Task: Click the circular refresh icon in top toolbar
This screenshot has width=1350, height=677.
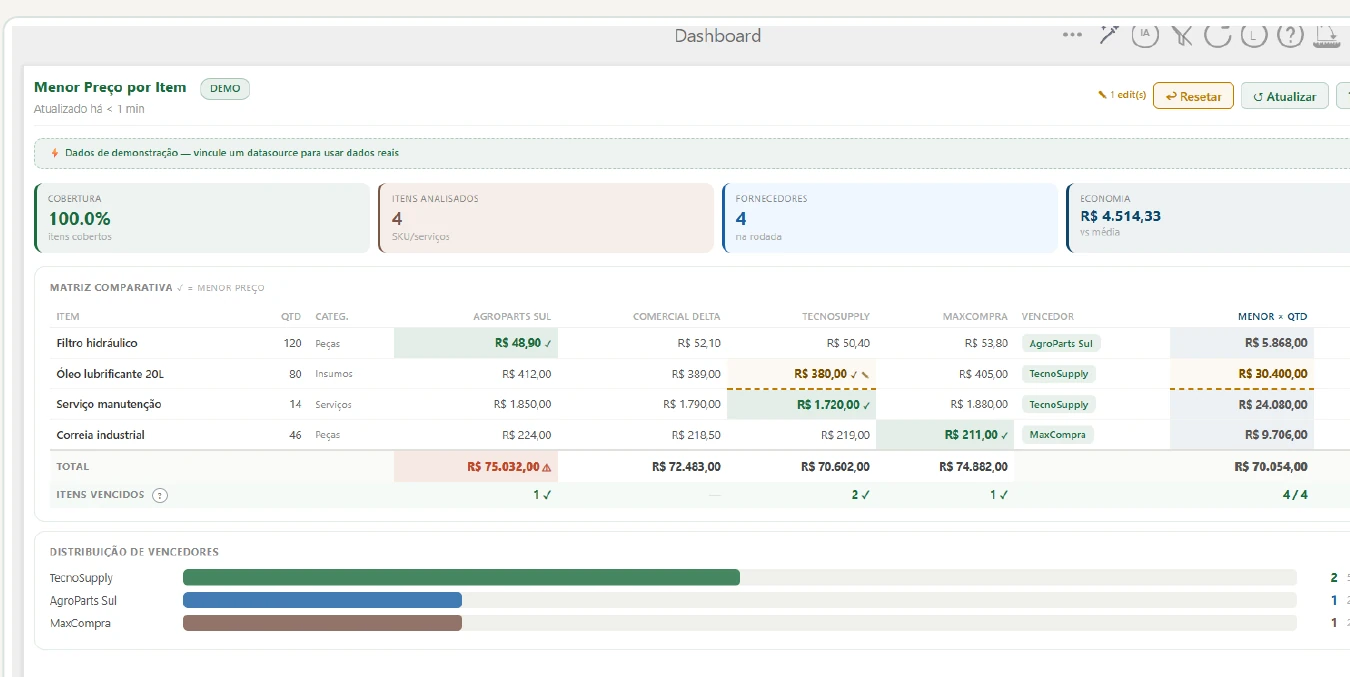Action: pyautogui.click(x=1218, y=35)
